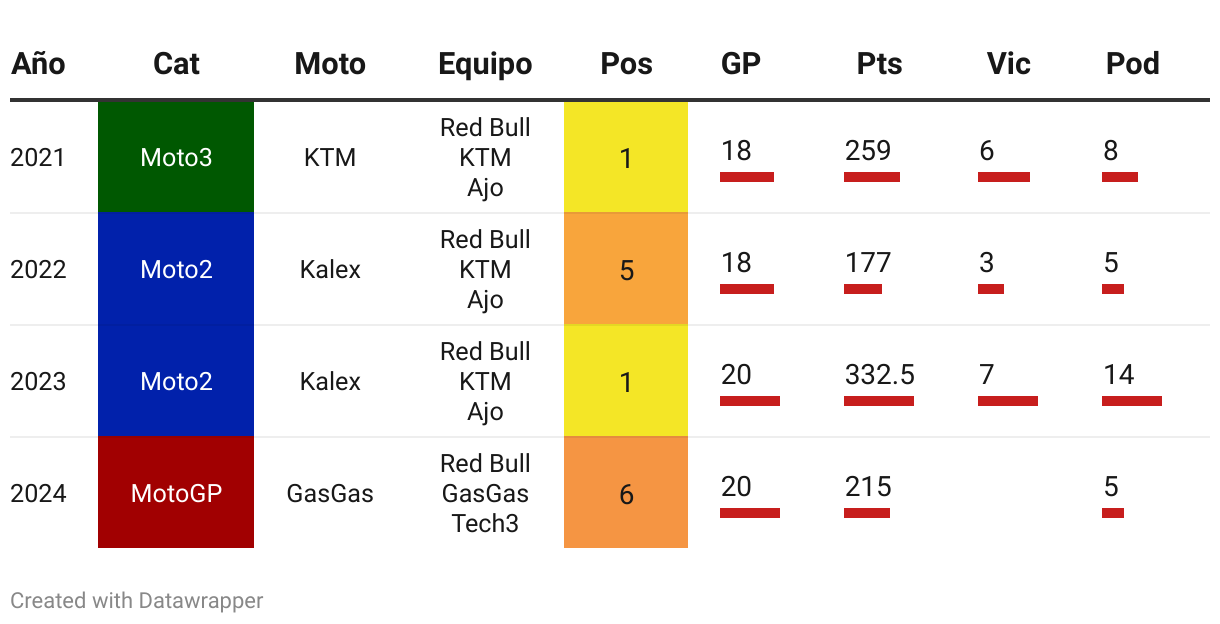The height and width of the screenshot is (624, 1220).
Task: Select the GasGas moto cell
Action: tap(330, 493)
